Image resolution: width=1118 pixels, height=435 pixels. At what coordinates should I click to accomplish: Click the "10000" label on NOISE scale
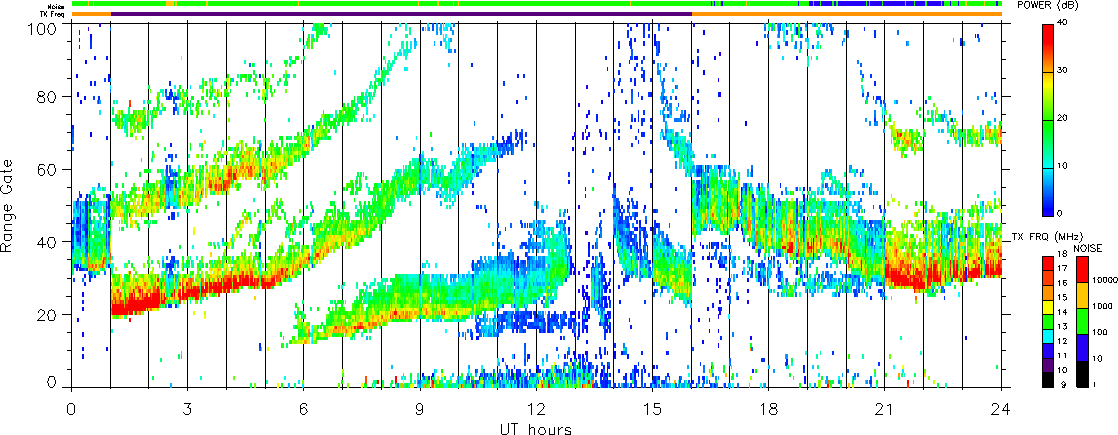[1105, 280]
